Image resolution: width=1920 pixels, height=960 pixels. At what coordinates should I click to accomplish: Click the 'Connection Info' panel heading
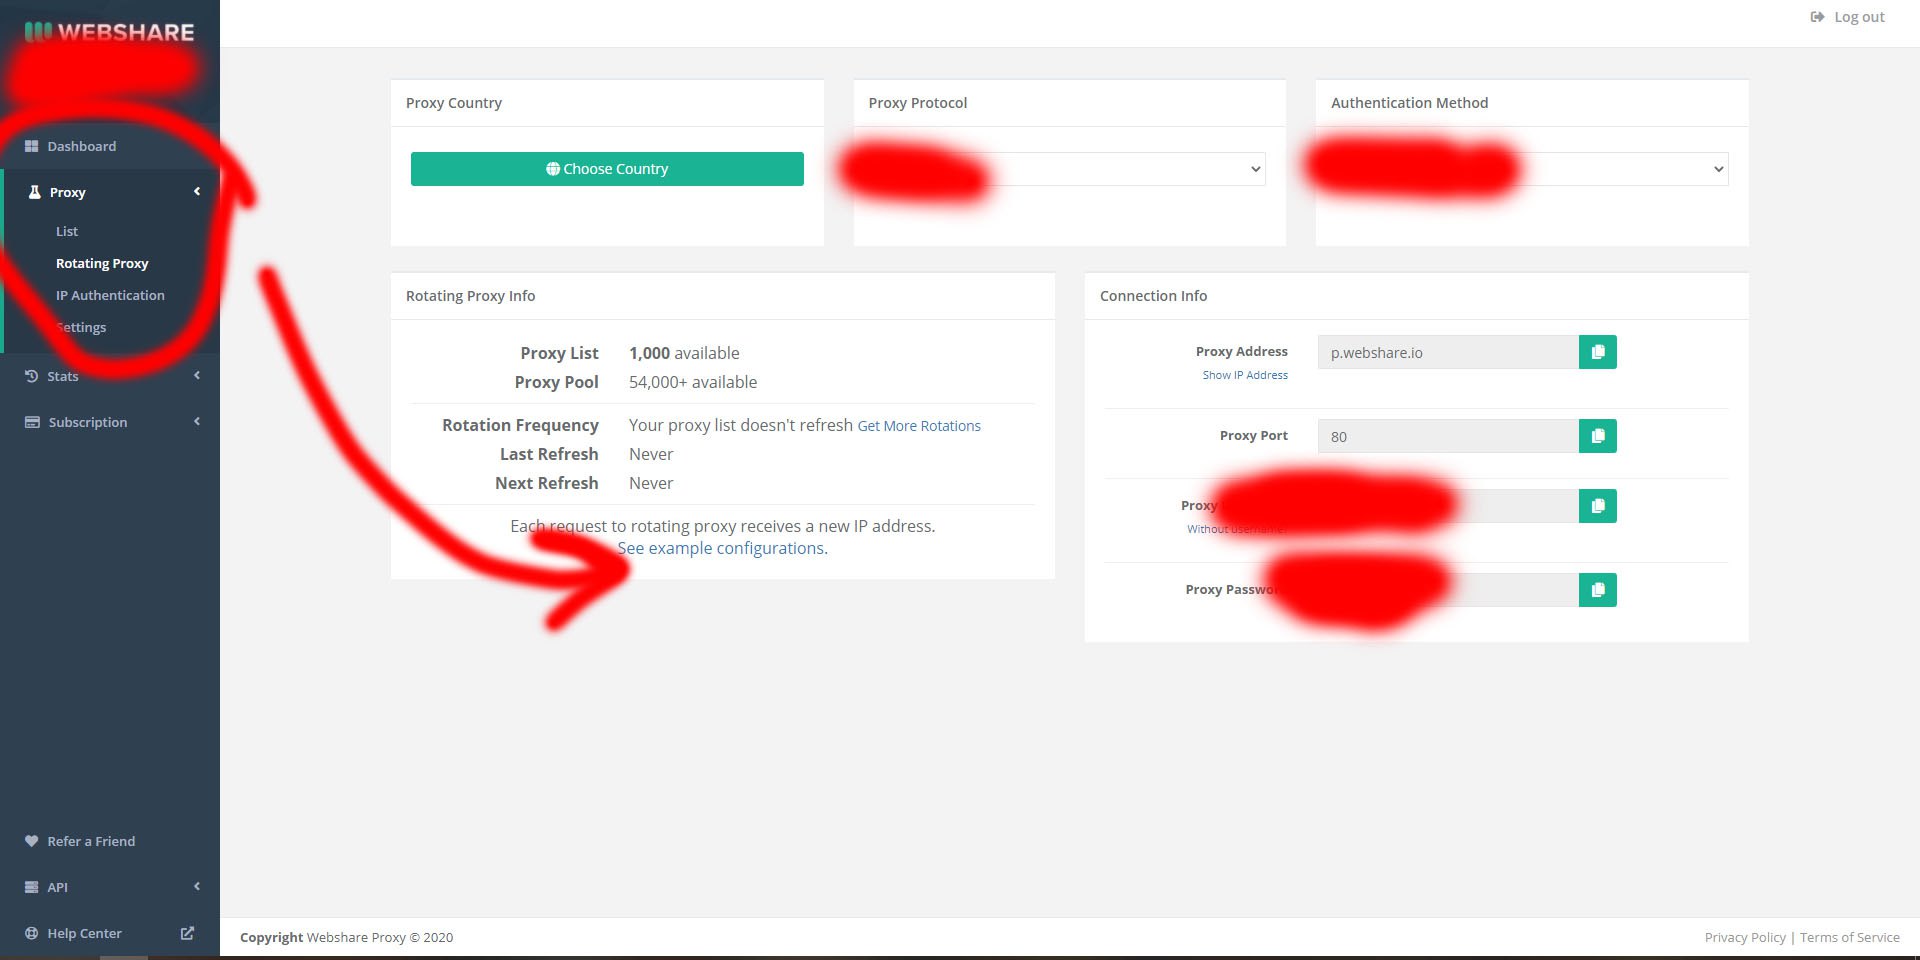(1153, 296)
